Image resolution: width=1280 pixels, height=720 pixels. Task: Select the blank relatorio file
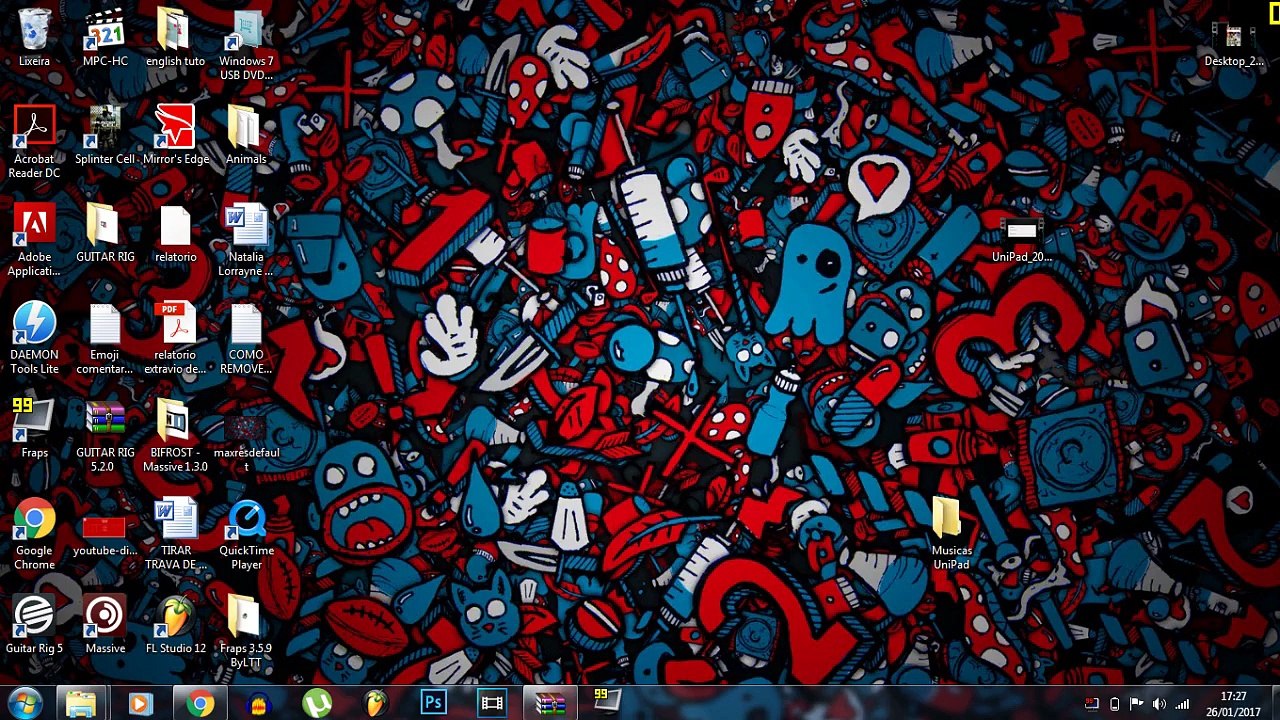pos(175,226)
